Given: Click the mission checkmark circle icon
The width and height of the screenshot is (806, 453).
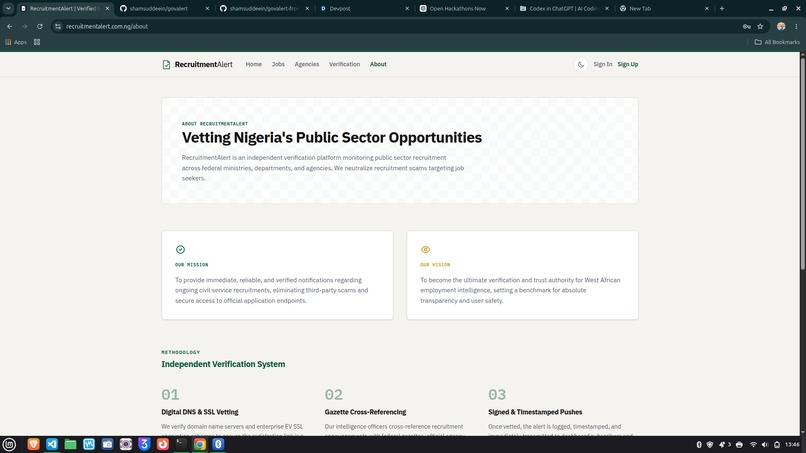Looking at the screenshot, I should [x=180, y=249].
